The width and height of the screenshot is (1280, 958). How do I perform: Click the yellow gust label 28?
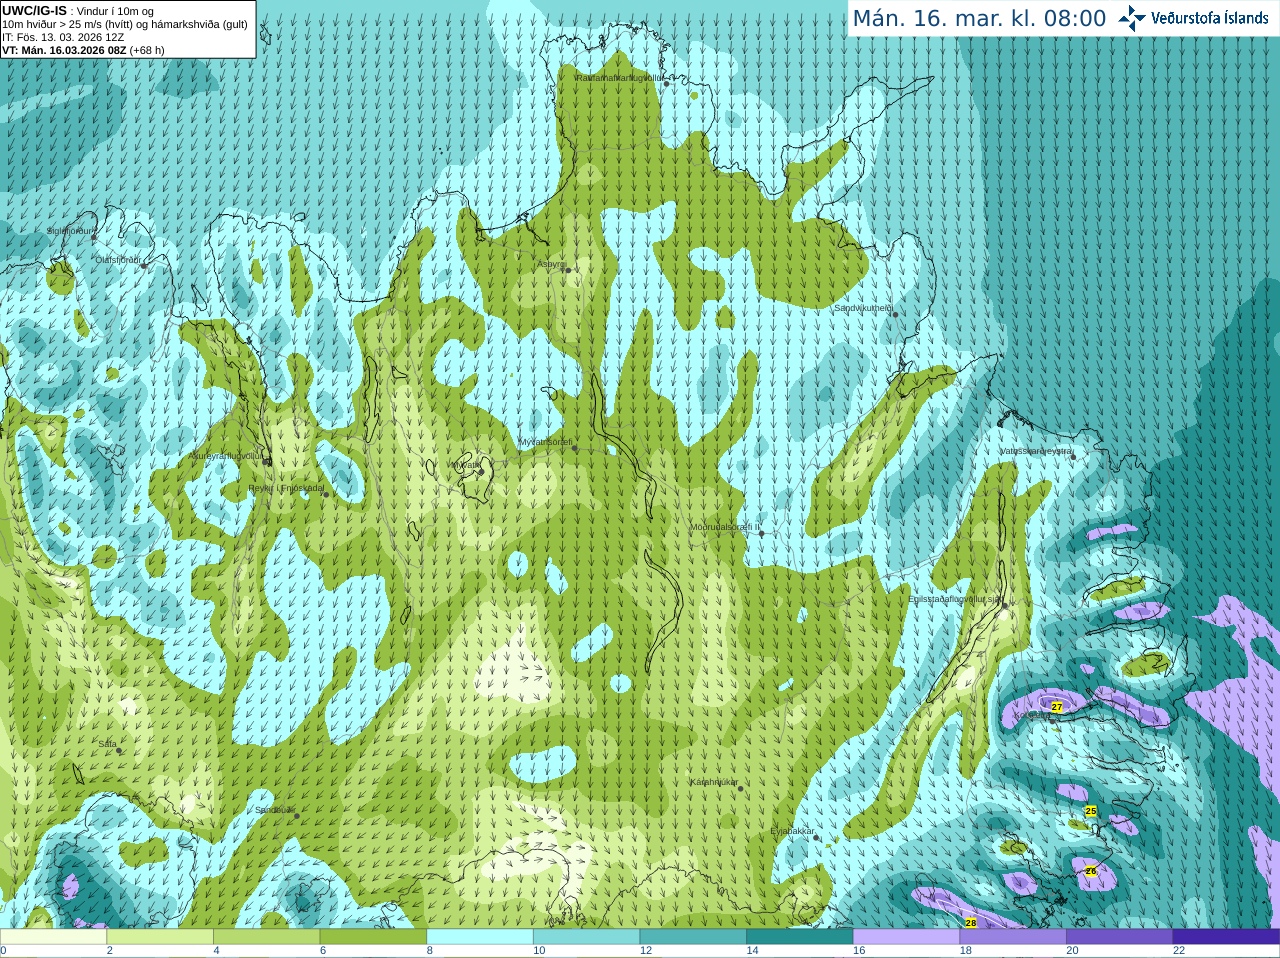(x=970, y=922)
